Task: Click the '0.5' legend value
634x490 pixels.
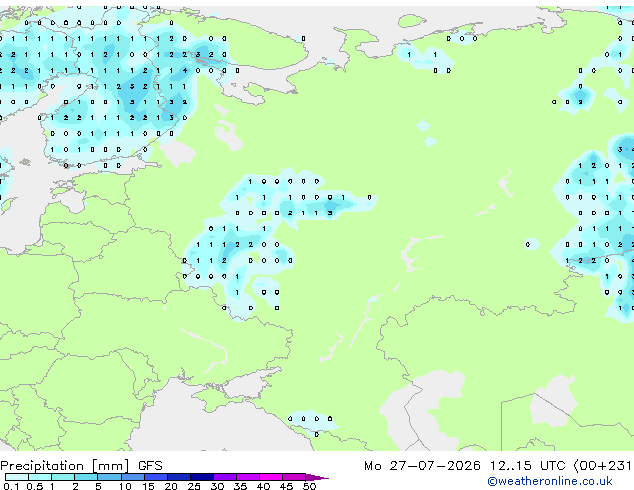Action: coord(34,486)
